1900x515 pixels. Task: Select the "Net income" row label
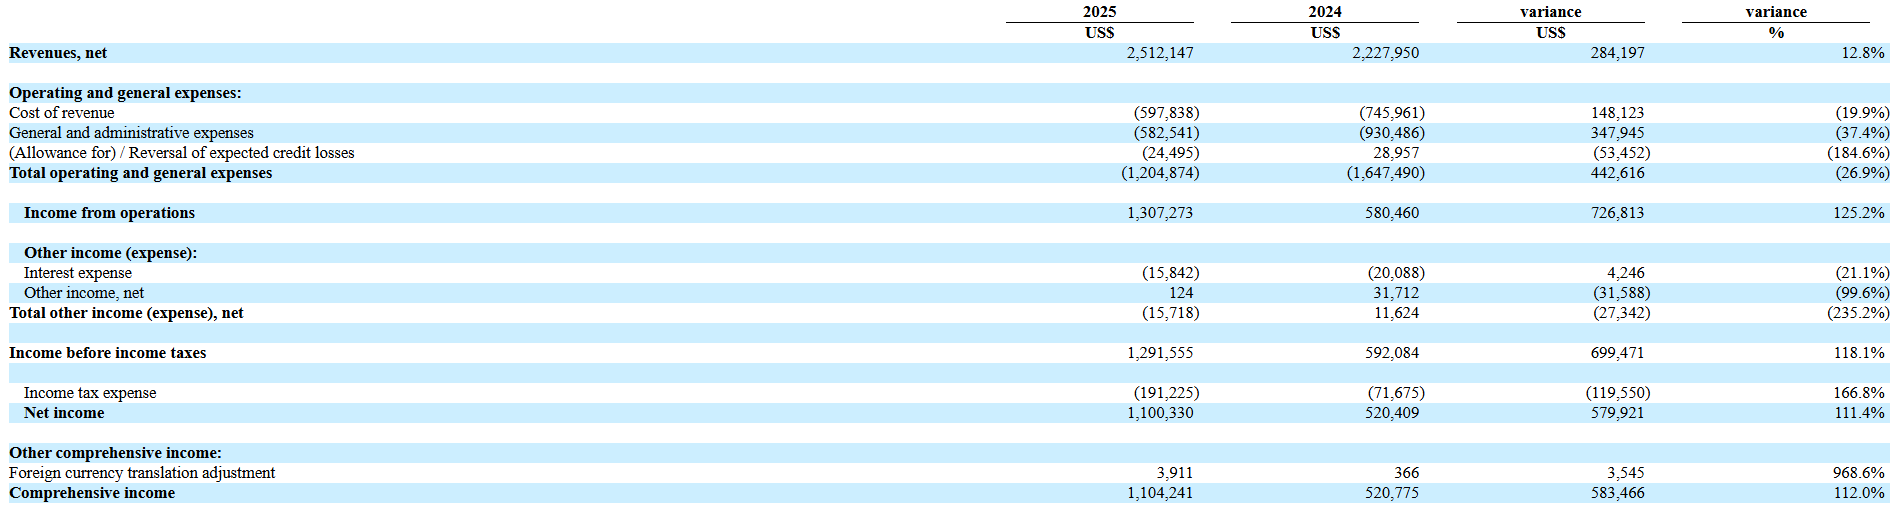click(64, 413)
